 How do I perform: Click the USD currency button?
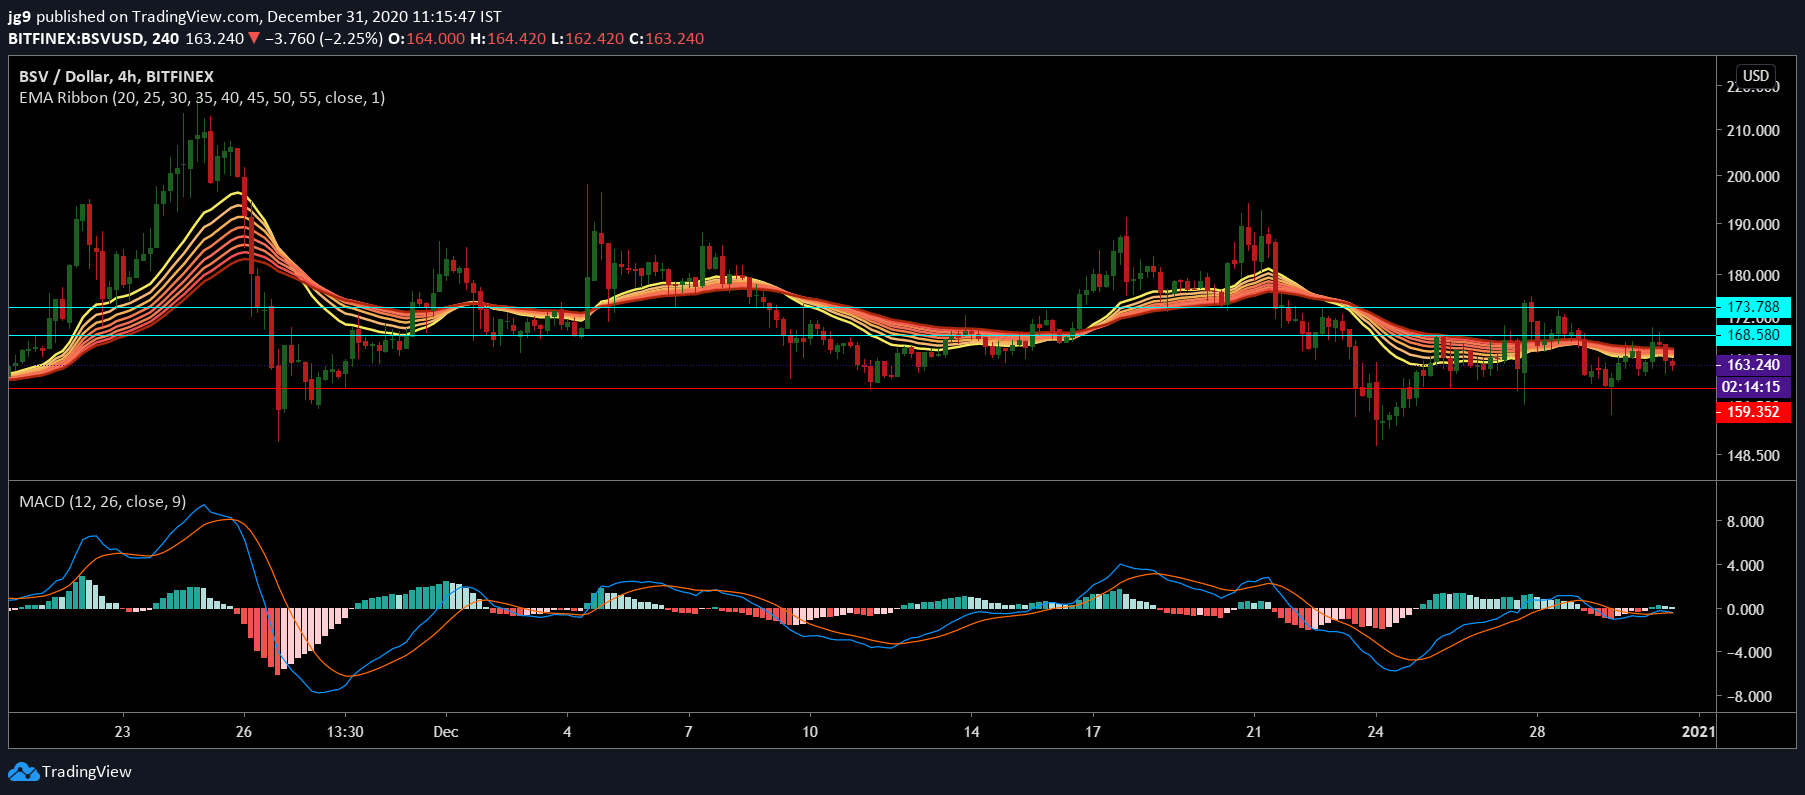pos(1756,76)
